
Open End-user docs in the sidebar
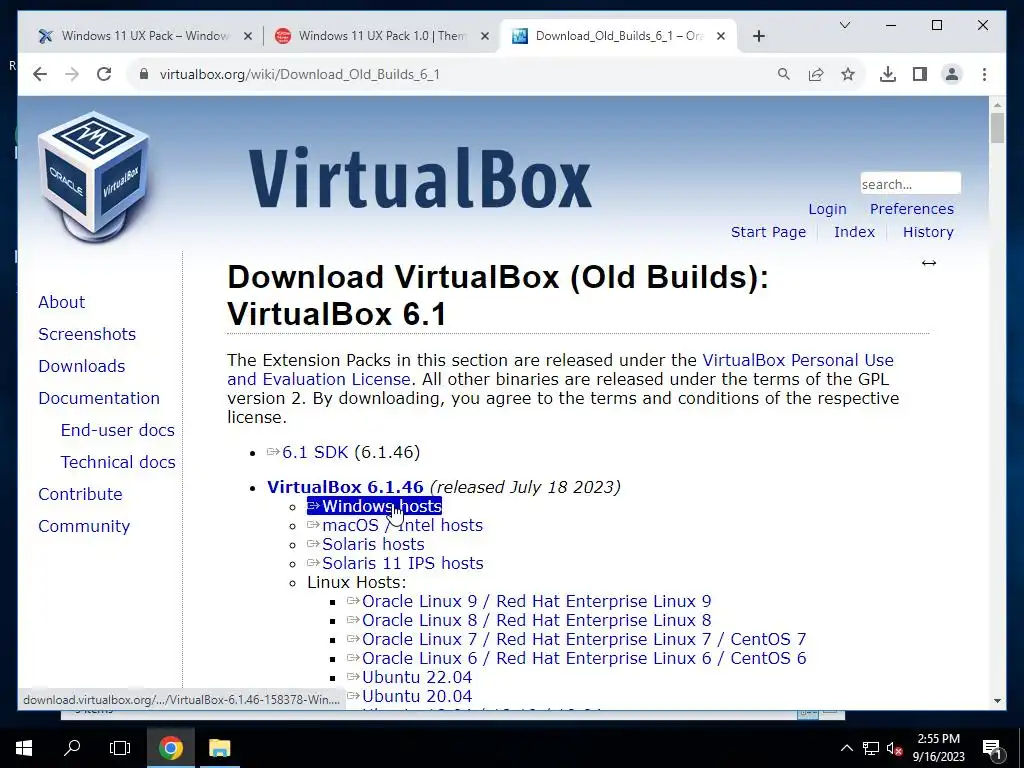pyautogui.click(x=118, y=430)
